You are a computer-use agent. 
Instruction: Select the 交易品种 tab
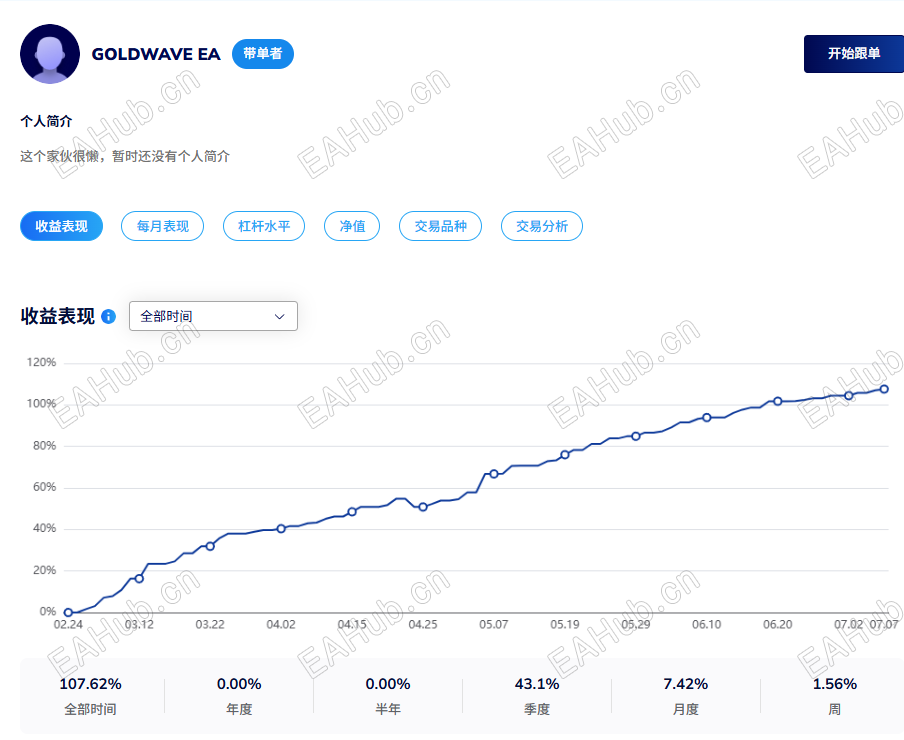coord(440,226)
